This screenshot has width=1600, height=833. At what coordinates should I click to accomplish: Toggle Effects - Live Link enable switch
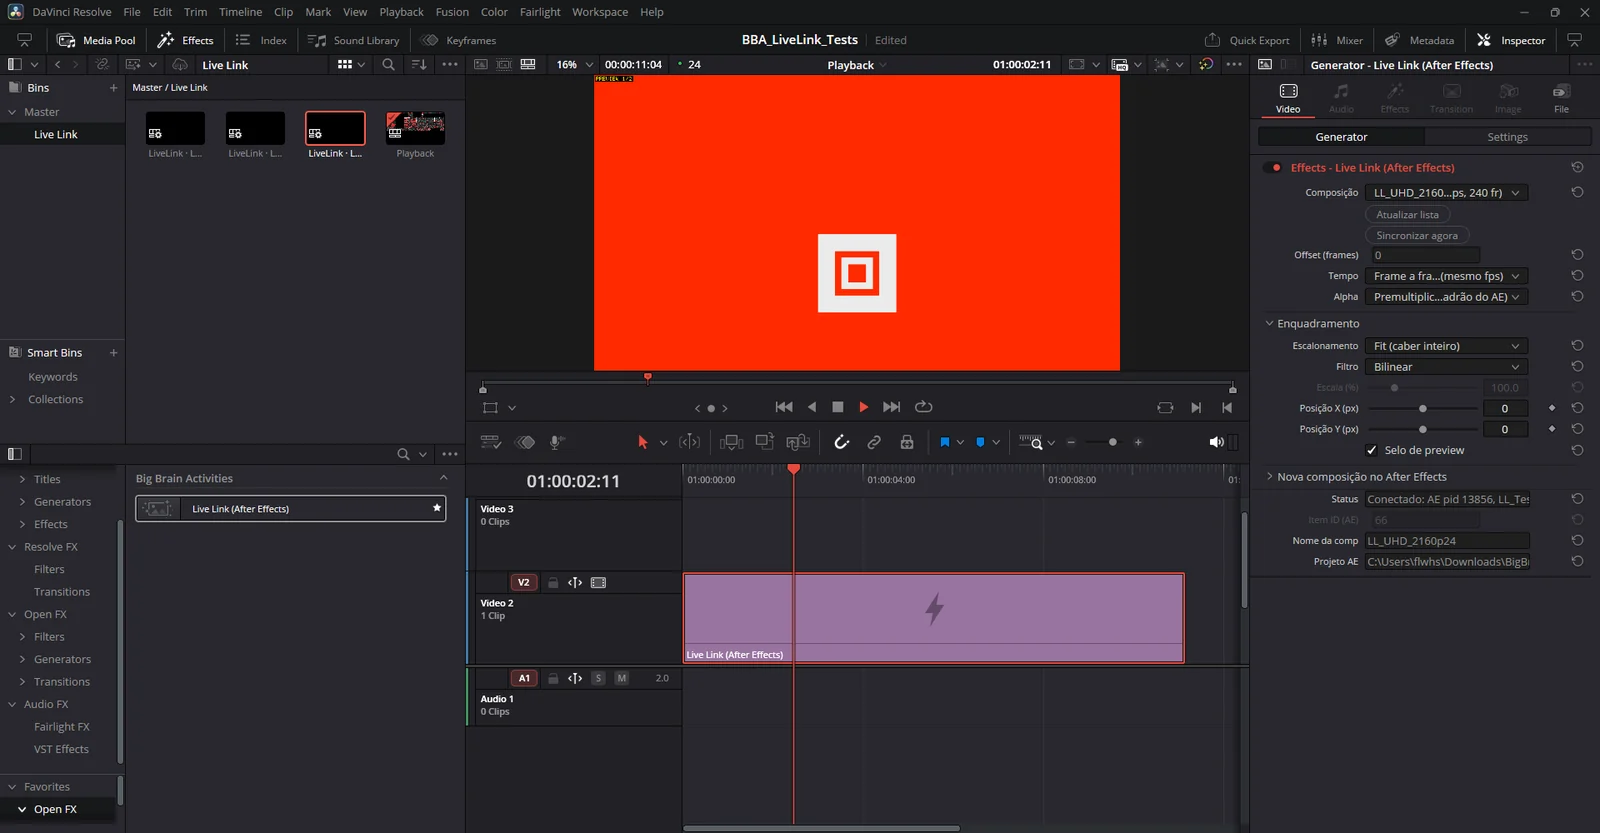pos(1273,168)
